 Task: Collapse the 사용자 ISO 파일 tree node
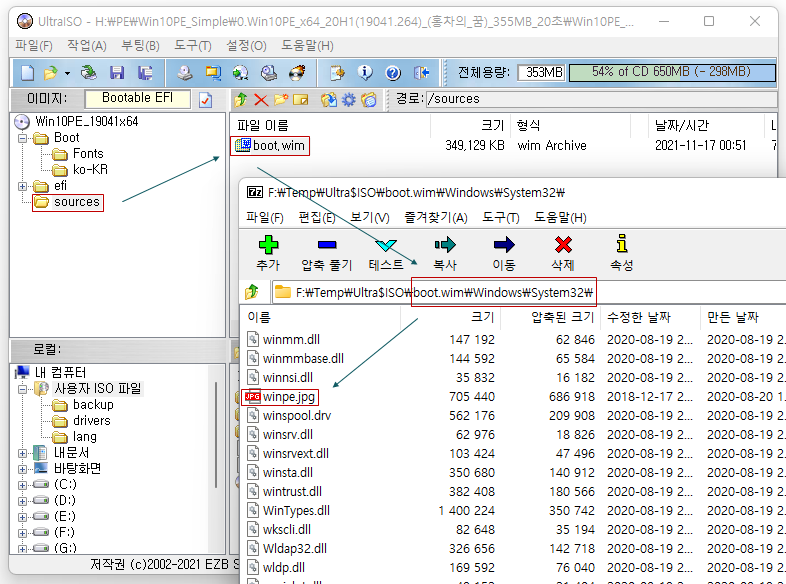click(23, 389)
